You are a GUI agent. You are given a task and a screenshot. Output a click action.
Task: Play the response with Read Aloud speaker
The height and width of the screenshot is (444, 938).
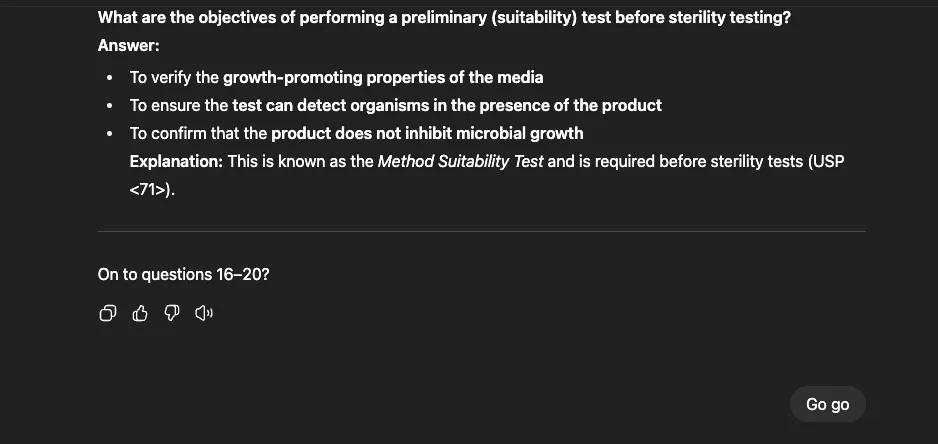click(x=204, y=314)
